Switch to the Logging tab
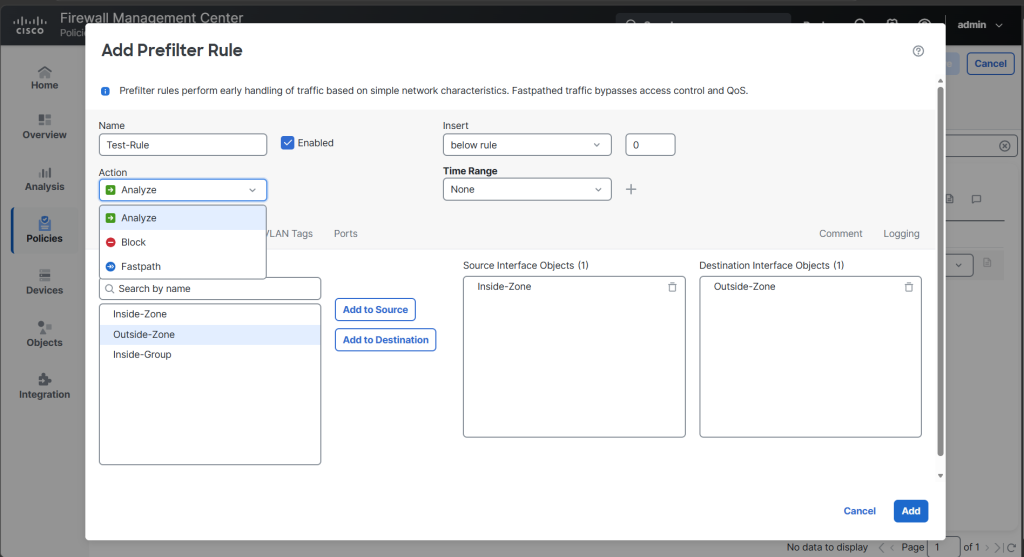This screenshot has height=557, width=1024. coord(901,234)
